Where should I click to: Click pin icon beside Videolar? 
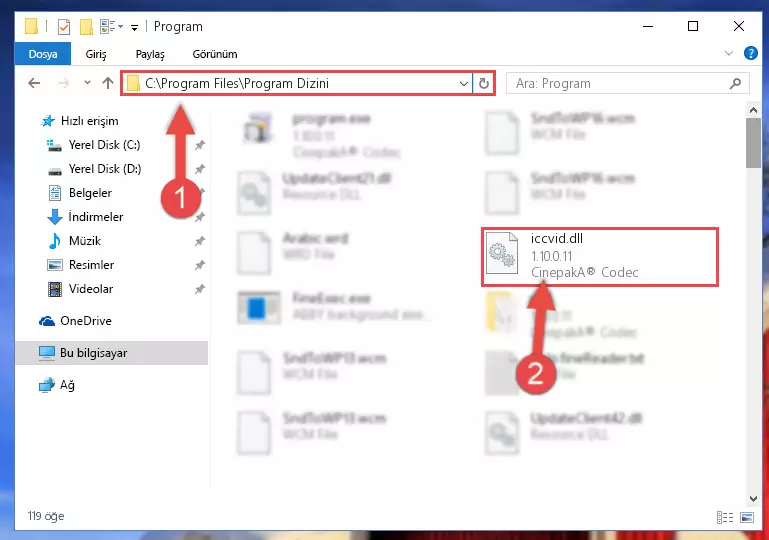tap(200, 289)
